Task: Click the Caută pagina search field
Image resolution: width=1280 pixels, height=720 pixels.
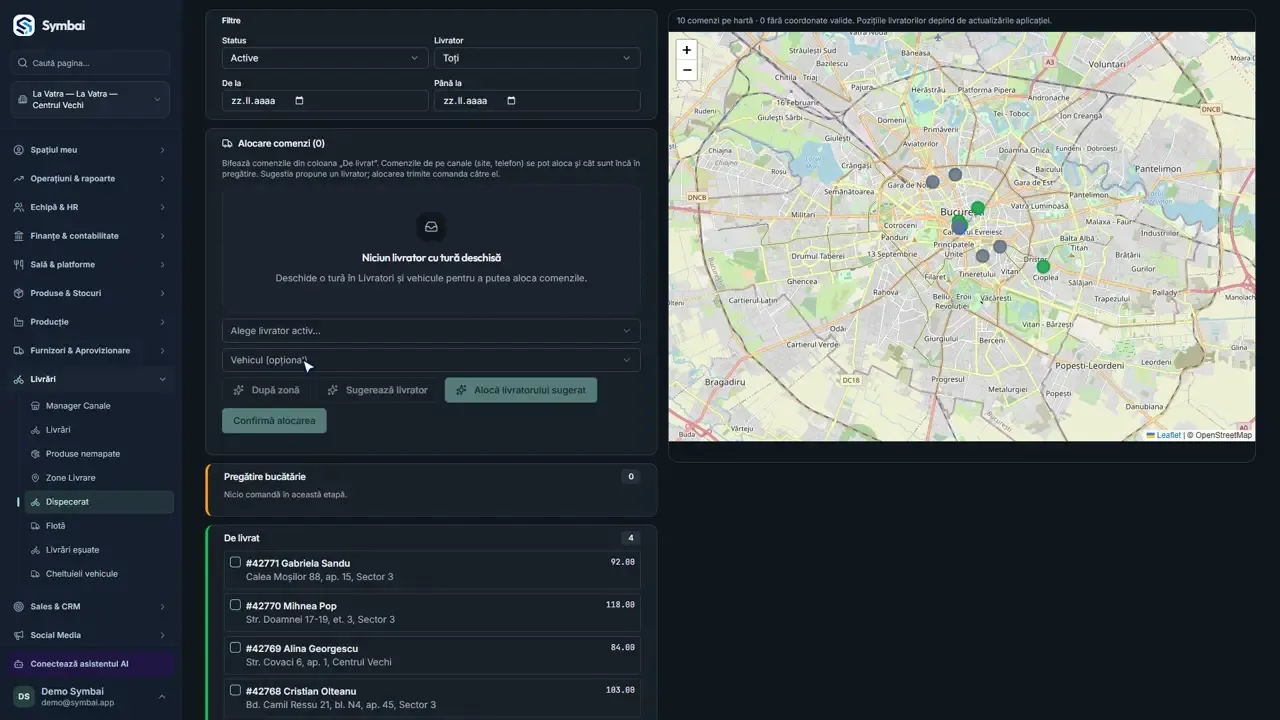Action: click(x=91, y=63)
